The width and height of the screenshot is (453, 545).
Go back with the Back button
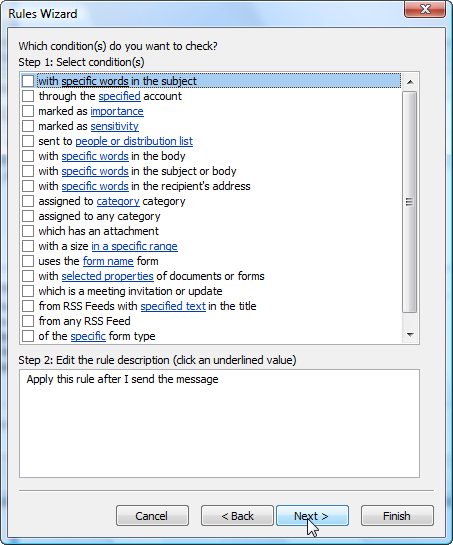(237, 516)
